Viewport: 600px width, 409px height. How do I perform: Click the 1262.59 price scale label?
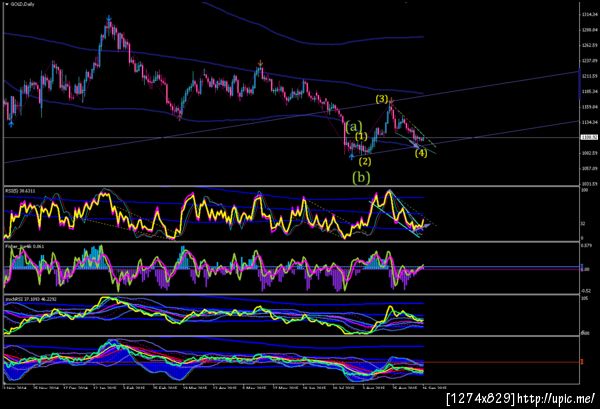pos(590,45)
